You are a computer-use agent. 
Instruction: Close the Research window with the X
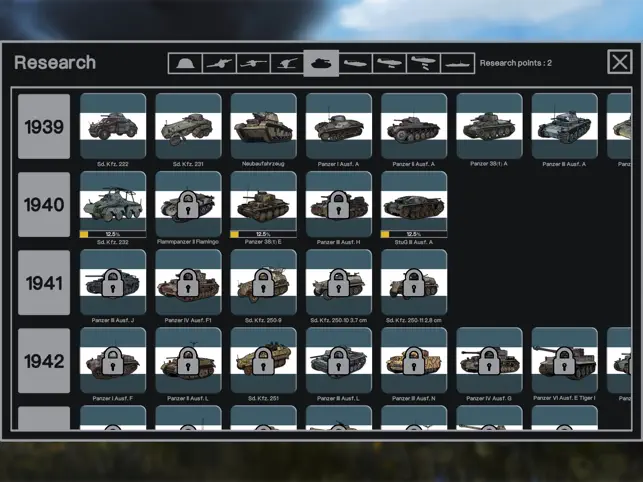(620, 62)
